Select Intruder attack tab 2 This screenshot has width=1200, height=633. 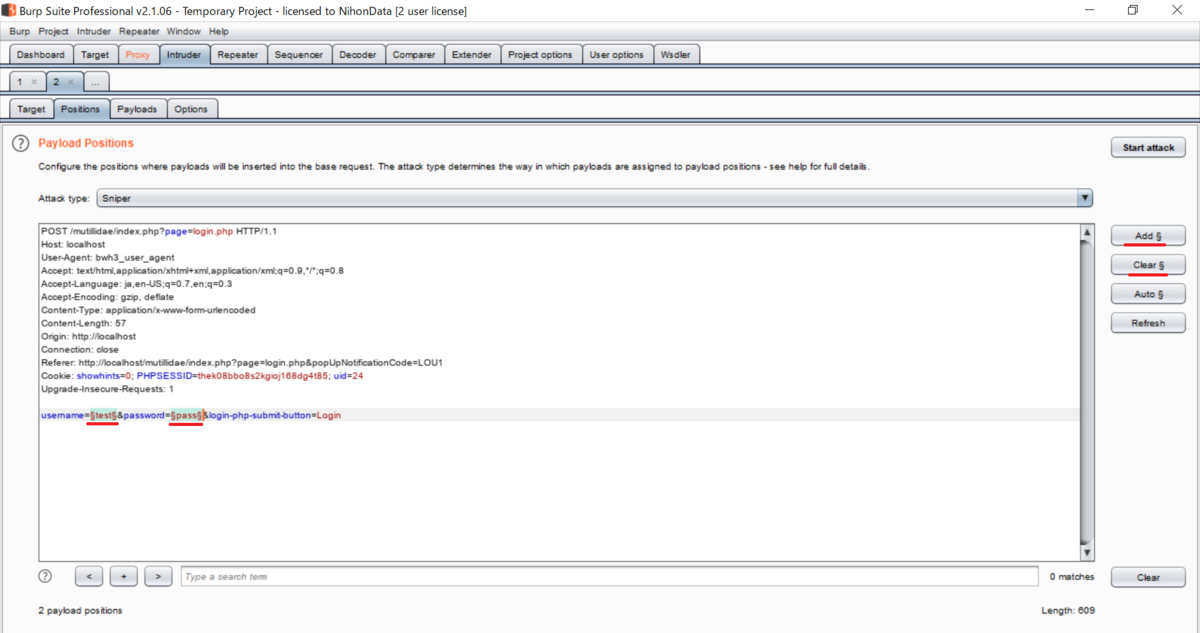tap(57, 82)
